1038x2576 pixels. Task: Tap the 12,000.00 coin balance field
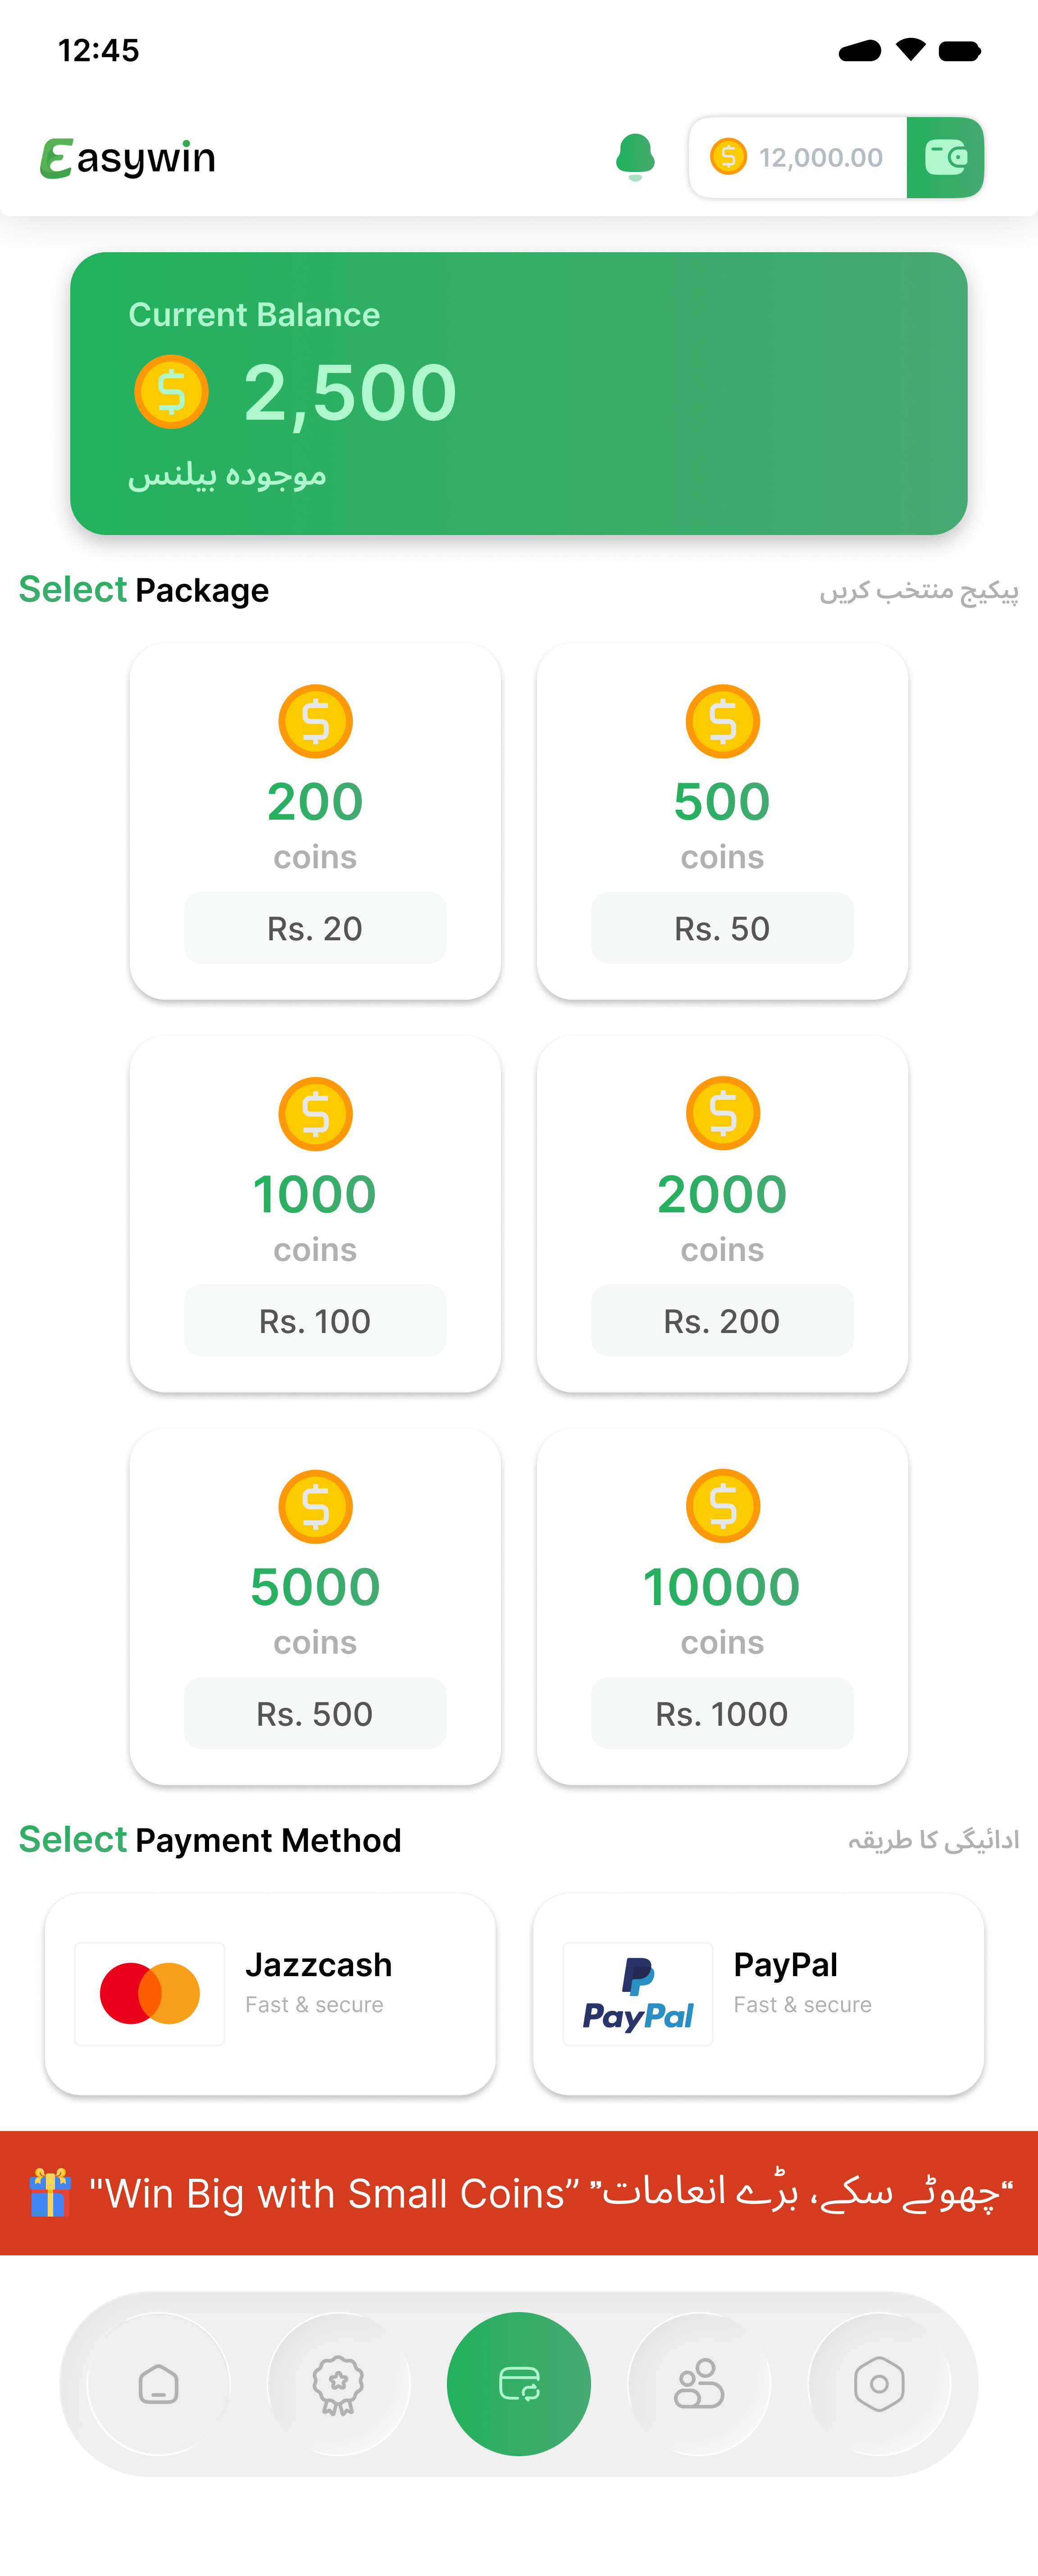(x=798, y=157)
